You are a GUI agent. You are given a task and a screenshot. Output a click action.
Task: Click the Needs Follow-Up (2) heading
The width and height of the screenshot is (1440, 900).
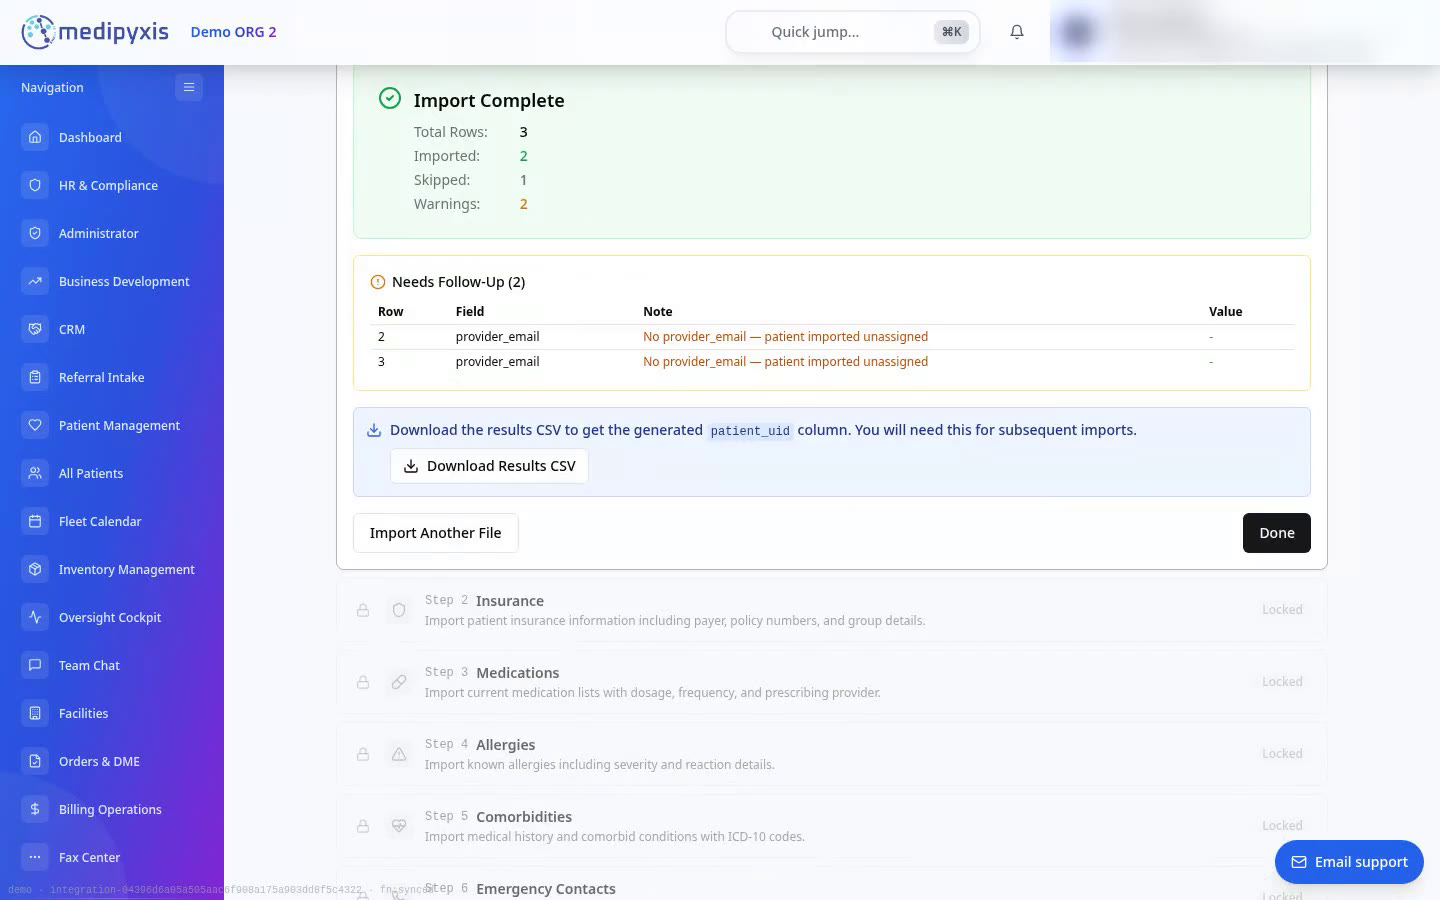[458, 282]
